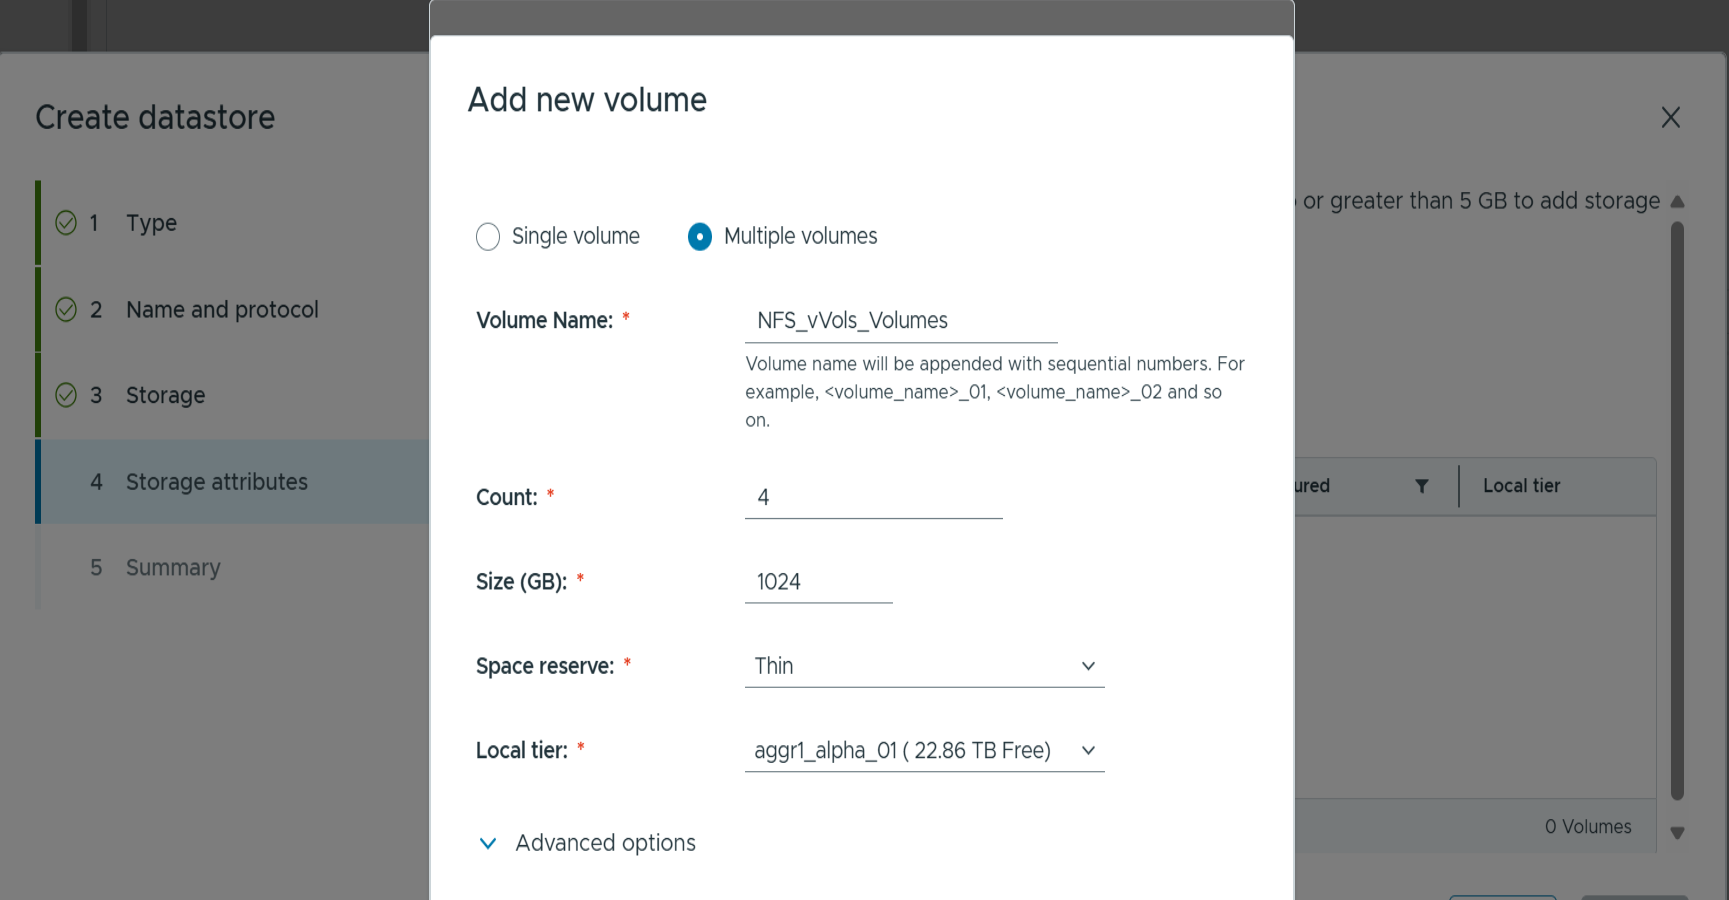Go to the Type wizard step
1729x900 pixels.
point(151,223)
